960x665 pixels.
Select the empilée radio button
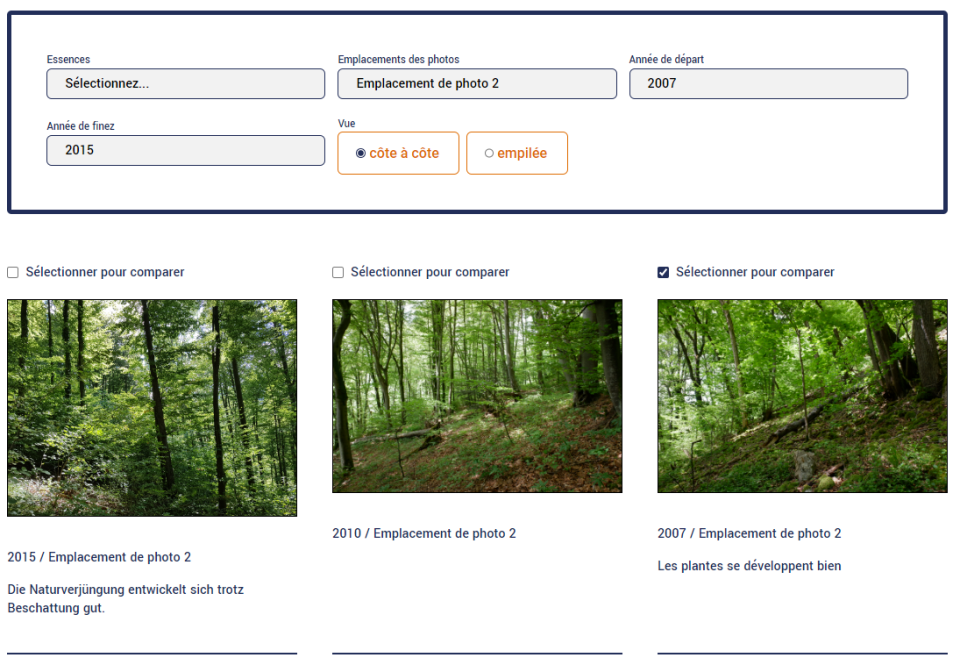point(489,153)
